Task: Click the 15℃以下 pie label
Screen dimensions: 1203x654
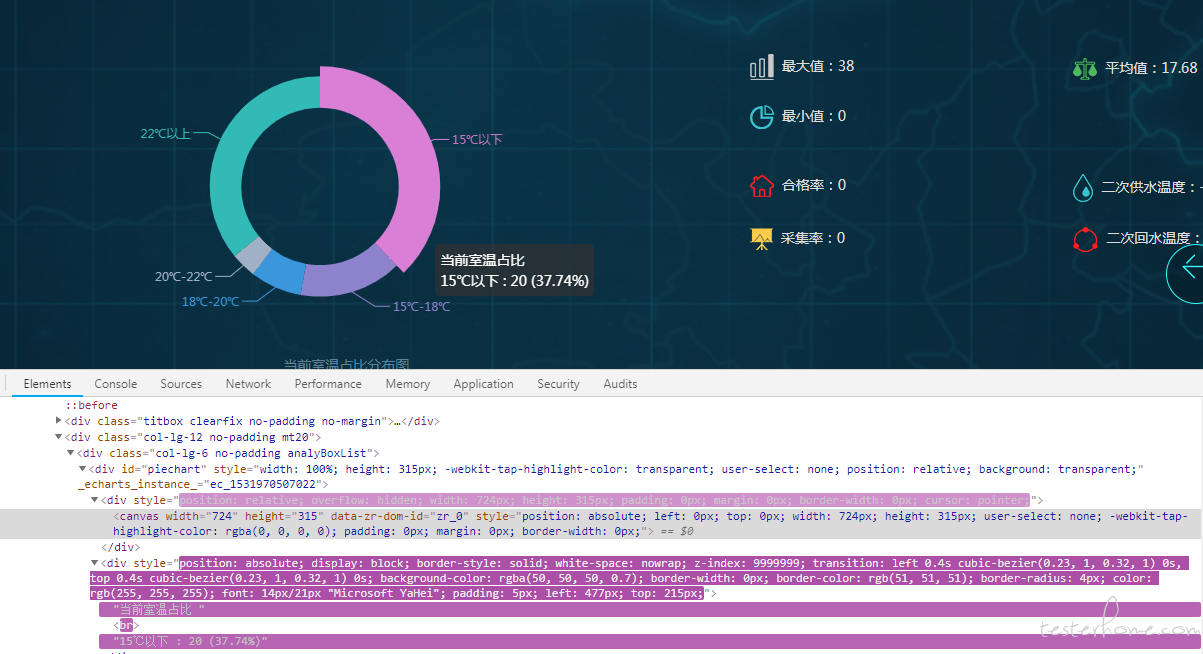Action: pos(477,140)
